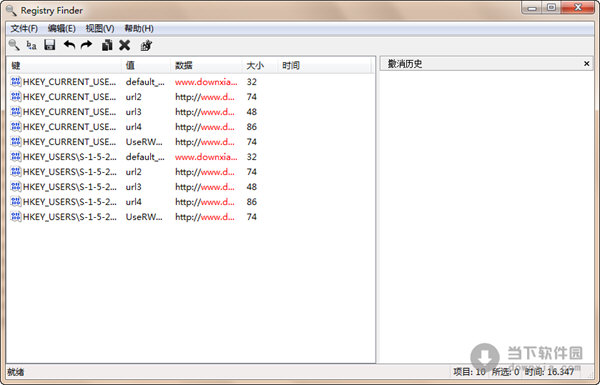Click registry icon of HKEY_USERS UseRW row

click(16, 217)
